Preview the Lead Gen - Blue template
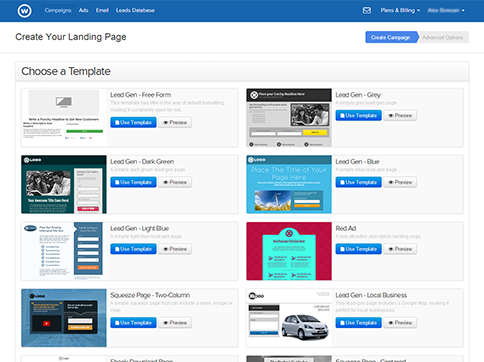Screen dimensions: 484x362 tap(400, 182)
